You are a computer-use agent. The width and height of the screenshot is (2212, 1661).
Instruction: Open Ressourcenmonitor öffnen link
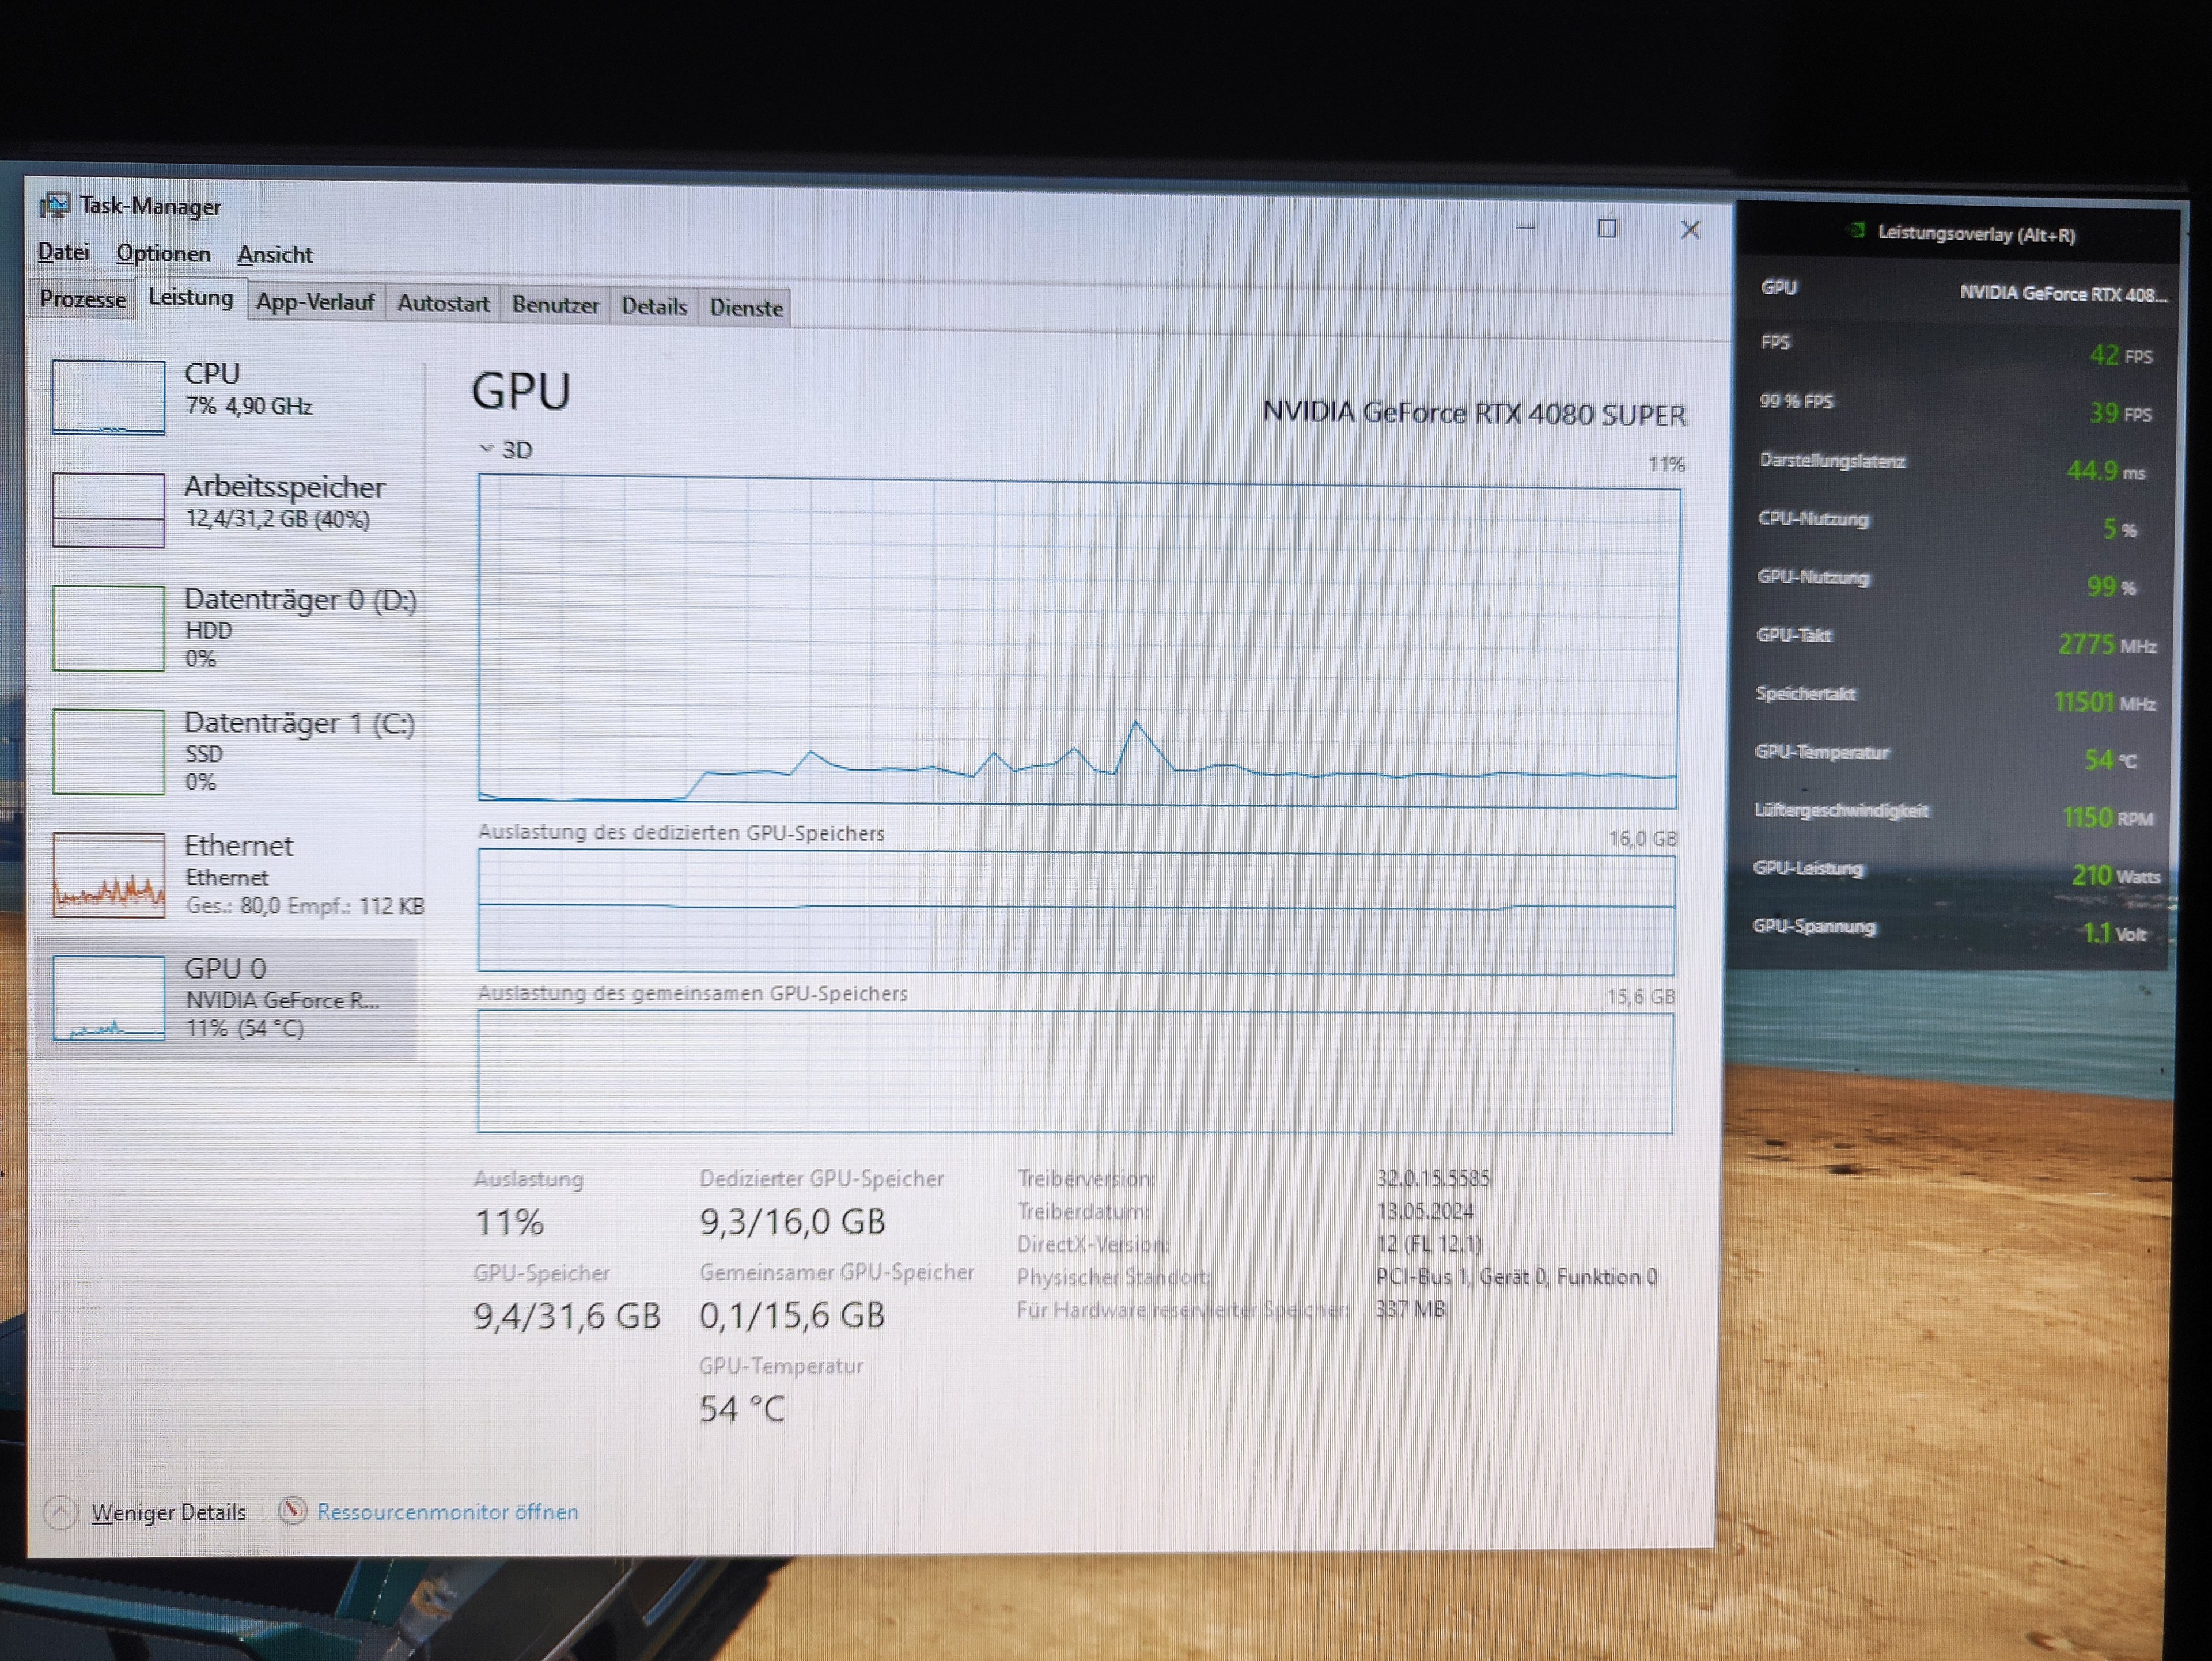pyautogui.click(x=447, y=1512)
